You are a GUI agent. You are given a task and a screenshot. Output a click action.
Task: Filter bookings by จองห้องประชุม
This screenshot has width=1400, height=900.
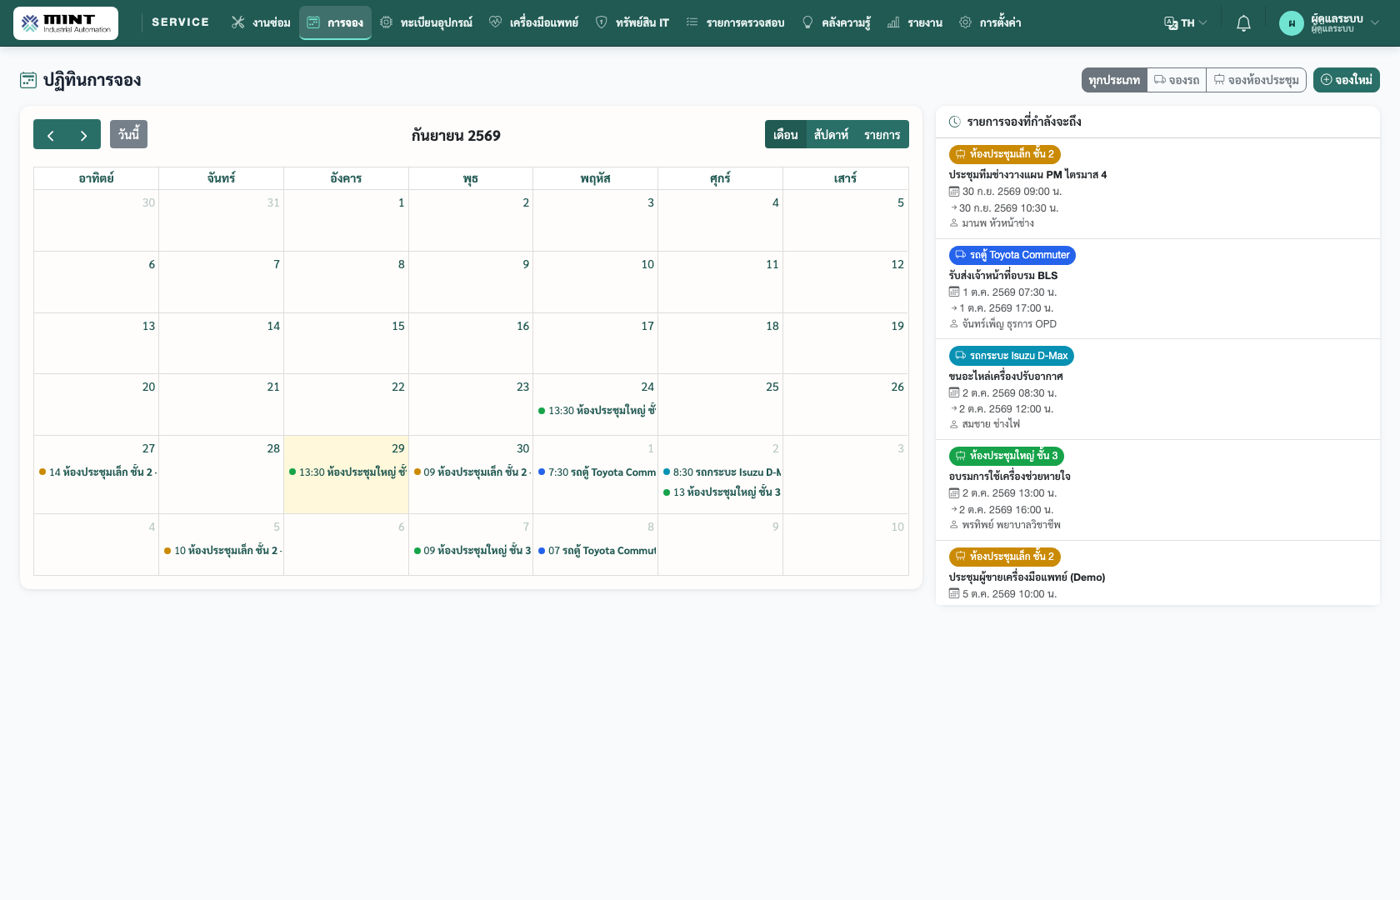pos(1256,80)
